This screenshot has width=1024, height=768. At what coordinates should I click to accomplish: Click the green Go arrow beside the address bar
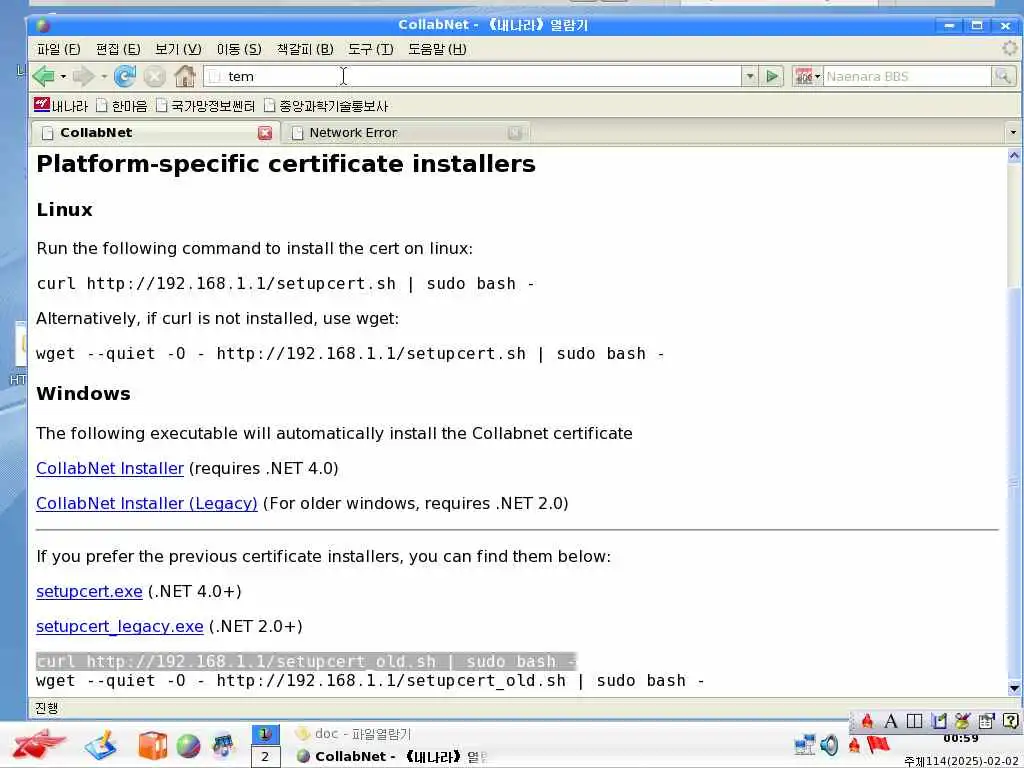(x=772, y=76)
